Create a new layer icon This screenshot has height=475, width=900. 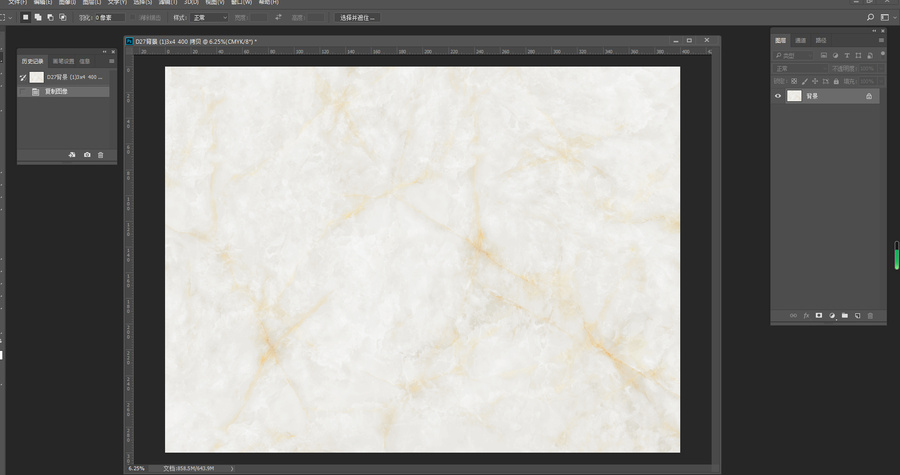pos(858,316)
